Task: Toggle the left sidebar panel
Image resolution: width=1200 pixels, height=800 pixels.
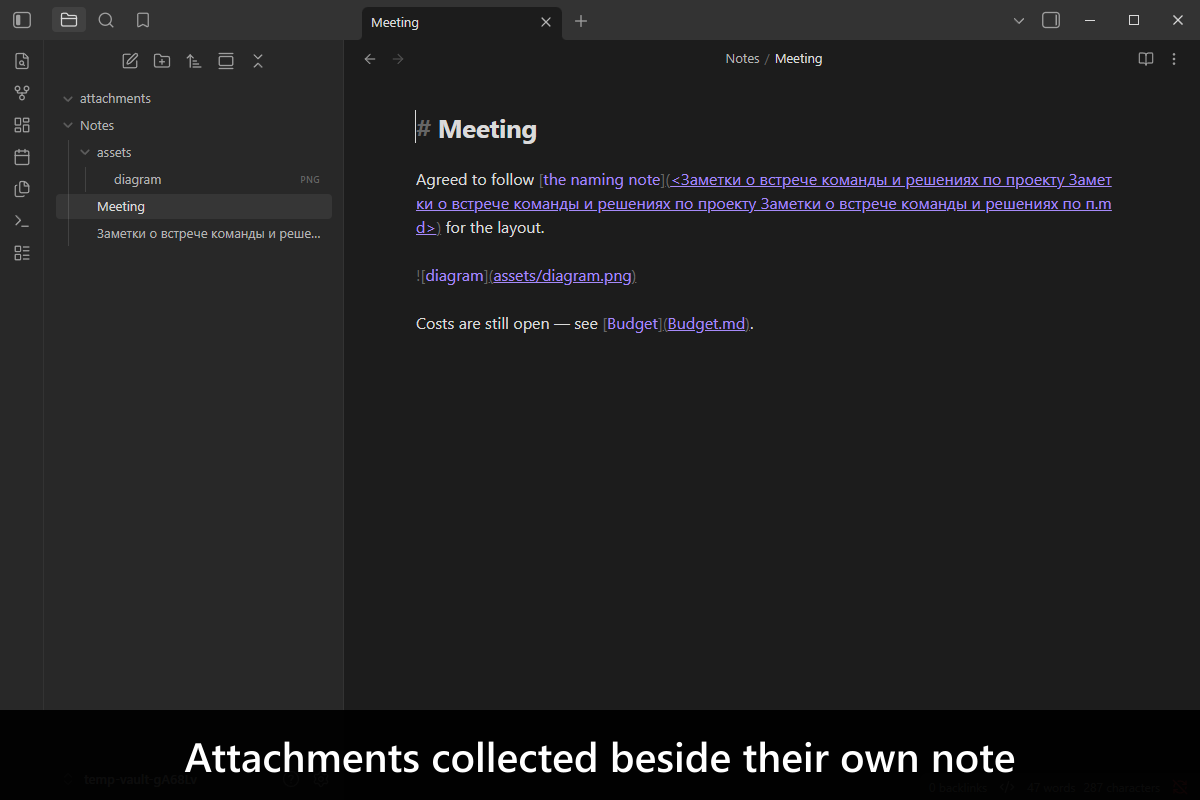Action: point(22,20)
